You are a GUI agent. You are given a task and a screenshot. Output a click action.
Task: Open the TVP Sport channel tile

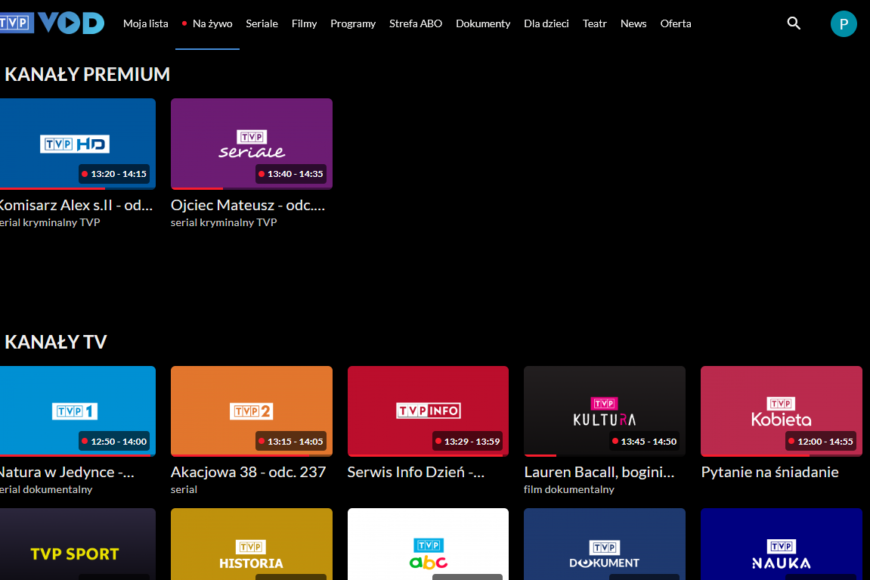coord(78,545)
